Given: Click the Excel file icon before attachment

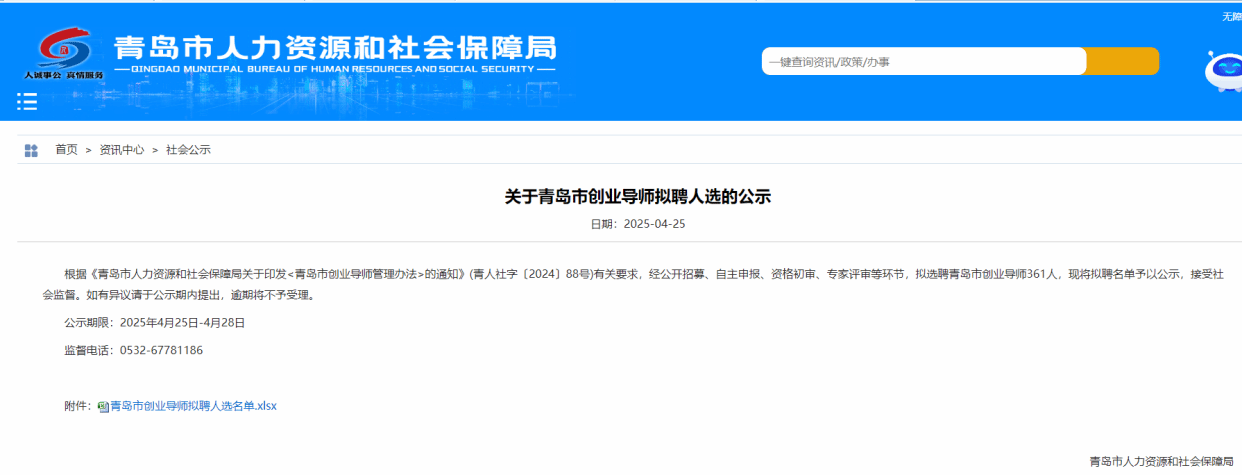Looking at the screenshot, I should tap(103, 407).
